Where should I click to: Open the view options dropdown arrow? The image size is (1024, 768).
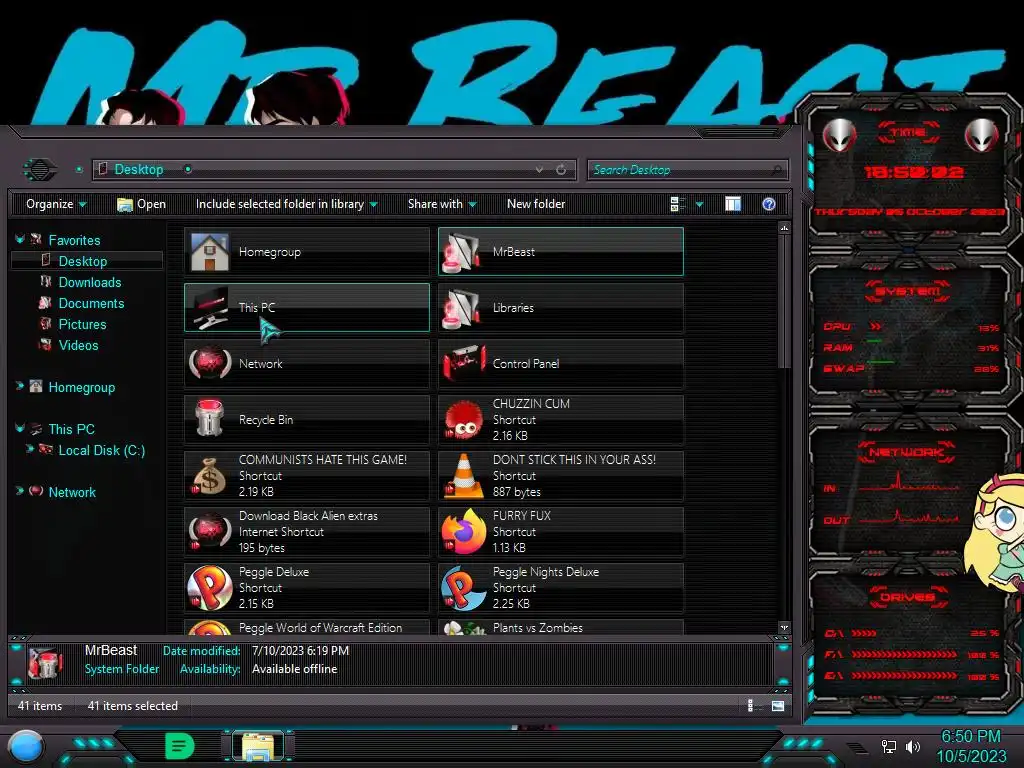[699, 204]
